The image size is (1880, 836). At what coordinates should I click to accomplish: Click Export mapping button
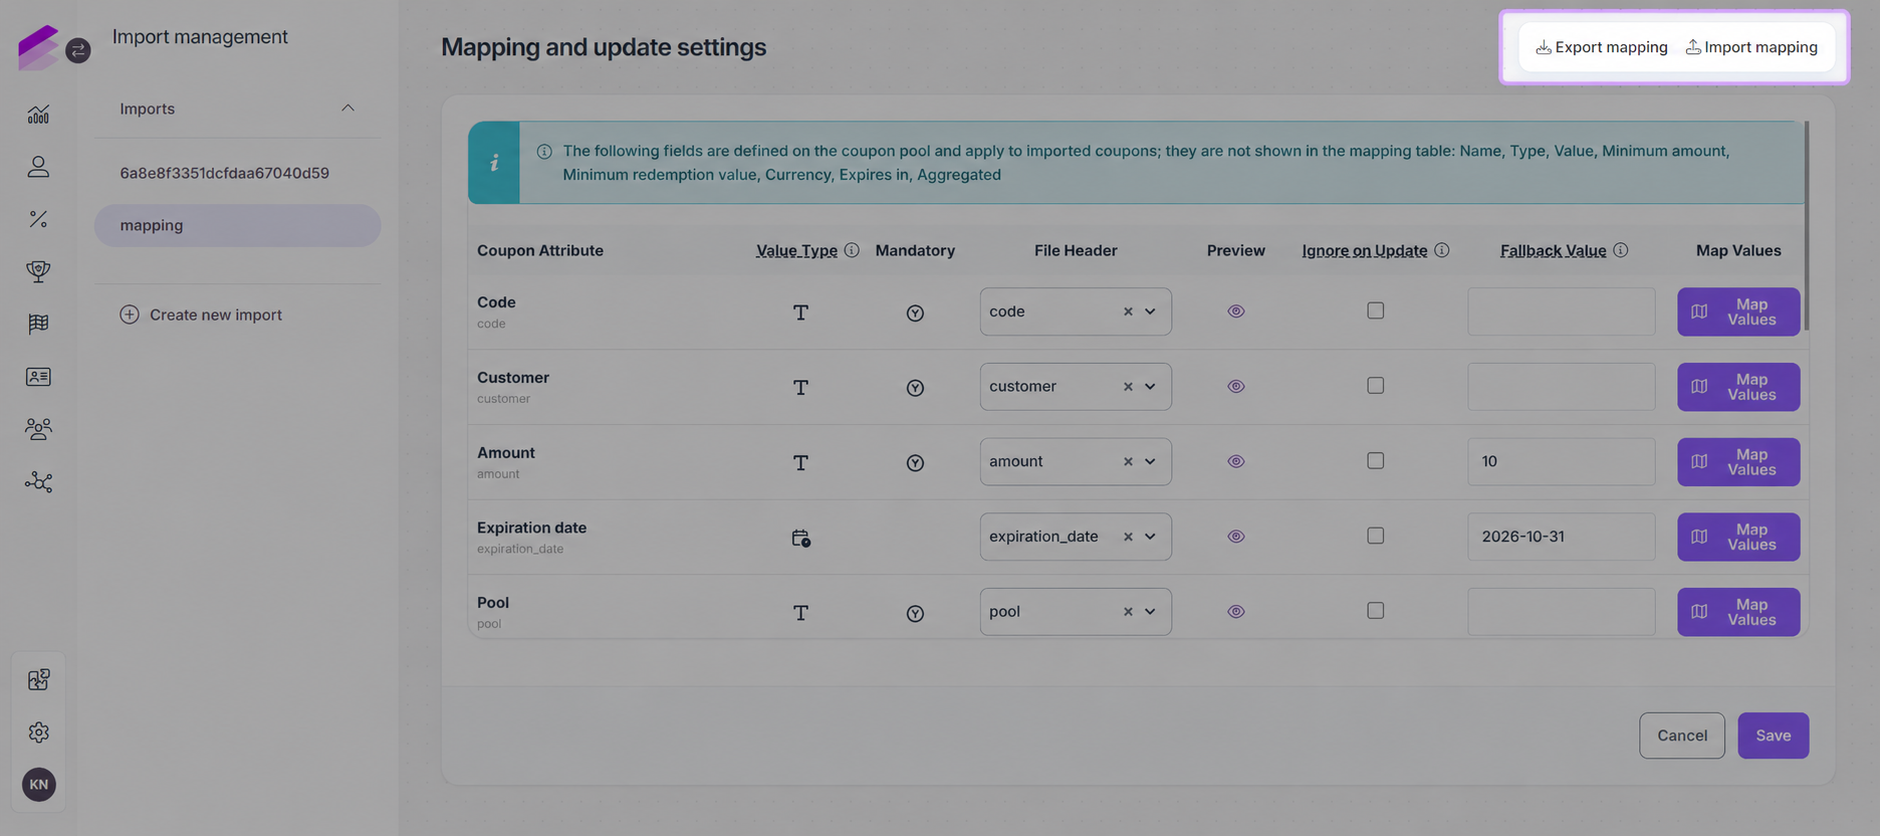point(1602,47)
